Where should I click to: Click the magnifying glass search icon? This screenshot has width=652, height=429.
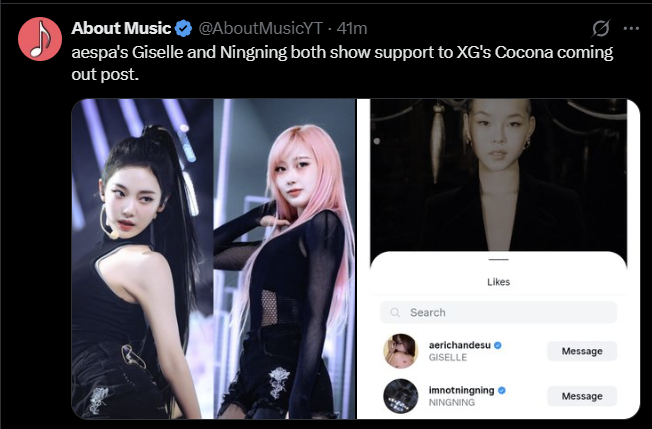[x=395, y=312]
